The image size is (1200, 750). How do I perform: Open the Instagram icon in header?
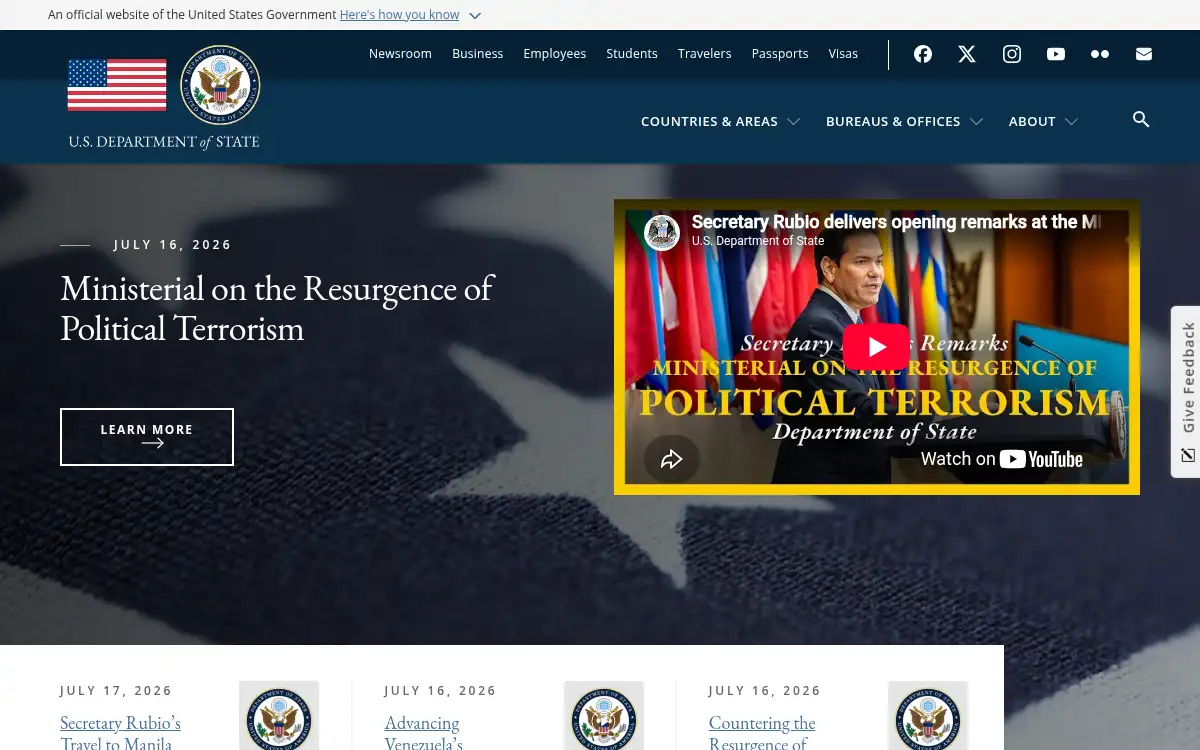(x=1012, y=54)
